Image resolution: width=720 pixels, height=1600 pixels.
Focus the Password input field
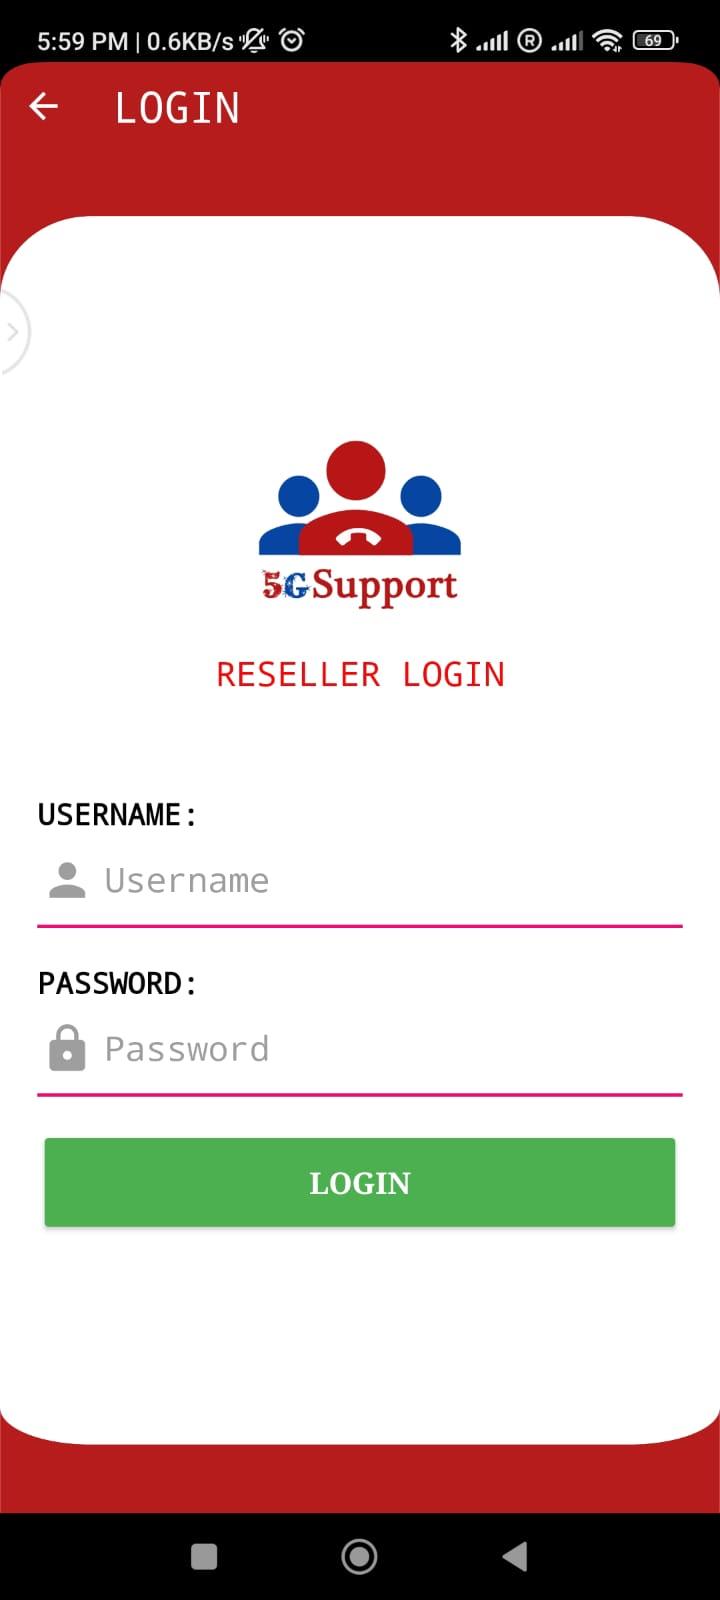(x=360, y=1049)
